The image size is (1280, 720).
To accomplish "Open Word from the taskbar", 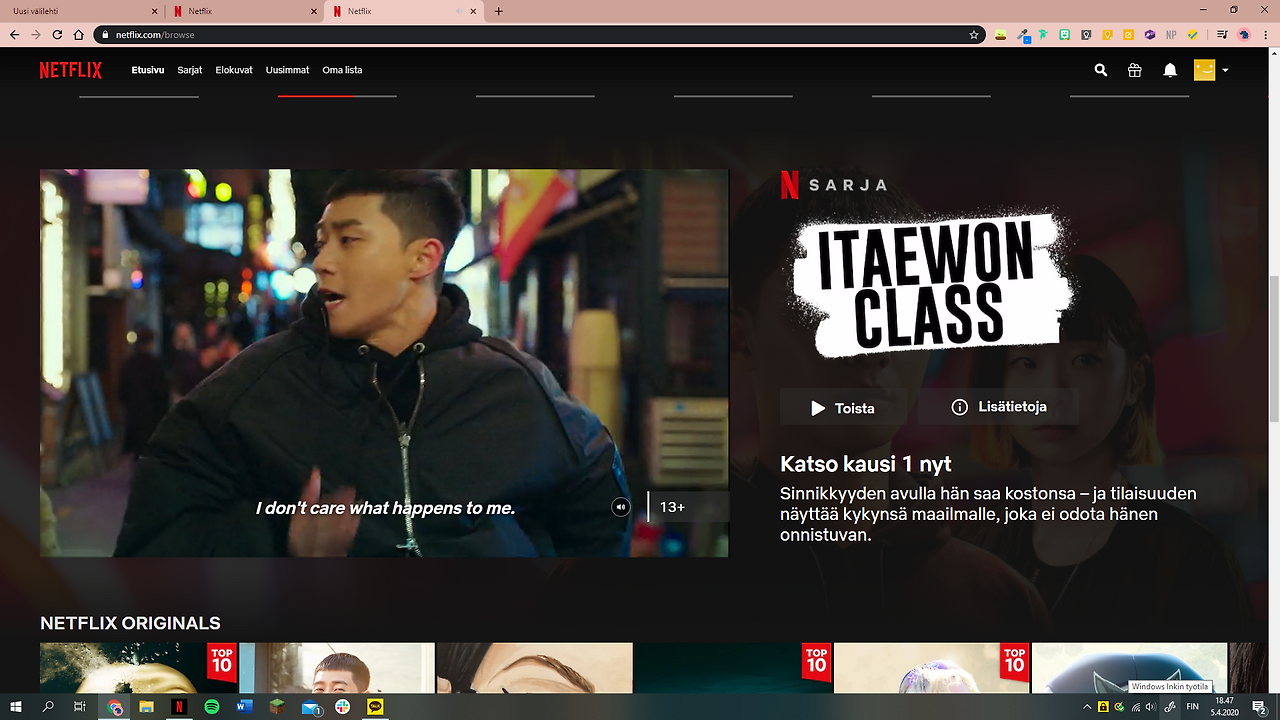I will pos(245,707).
